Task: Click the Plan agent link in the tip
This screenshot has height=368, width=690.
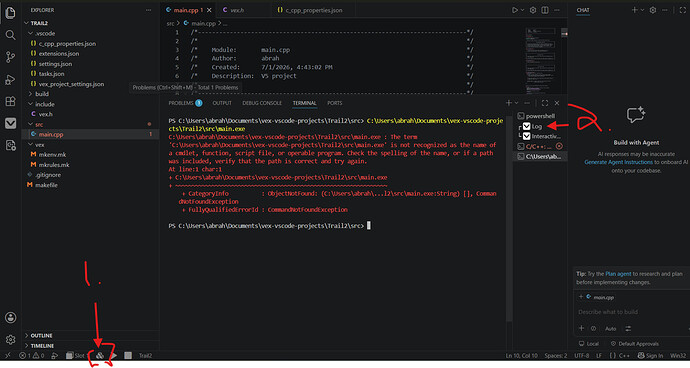Action: tap(618, 274)
